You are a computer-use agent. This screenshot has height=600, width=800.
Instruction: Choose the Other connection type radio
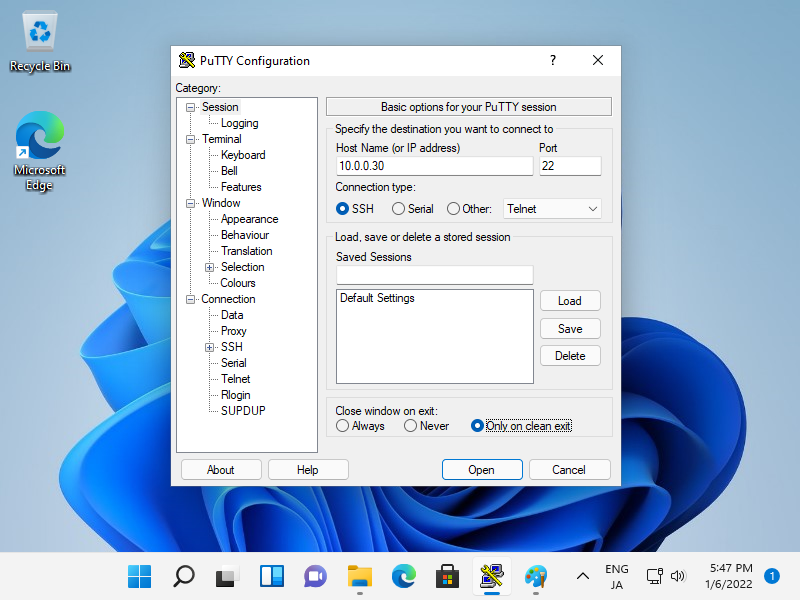tap(454, 209)
